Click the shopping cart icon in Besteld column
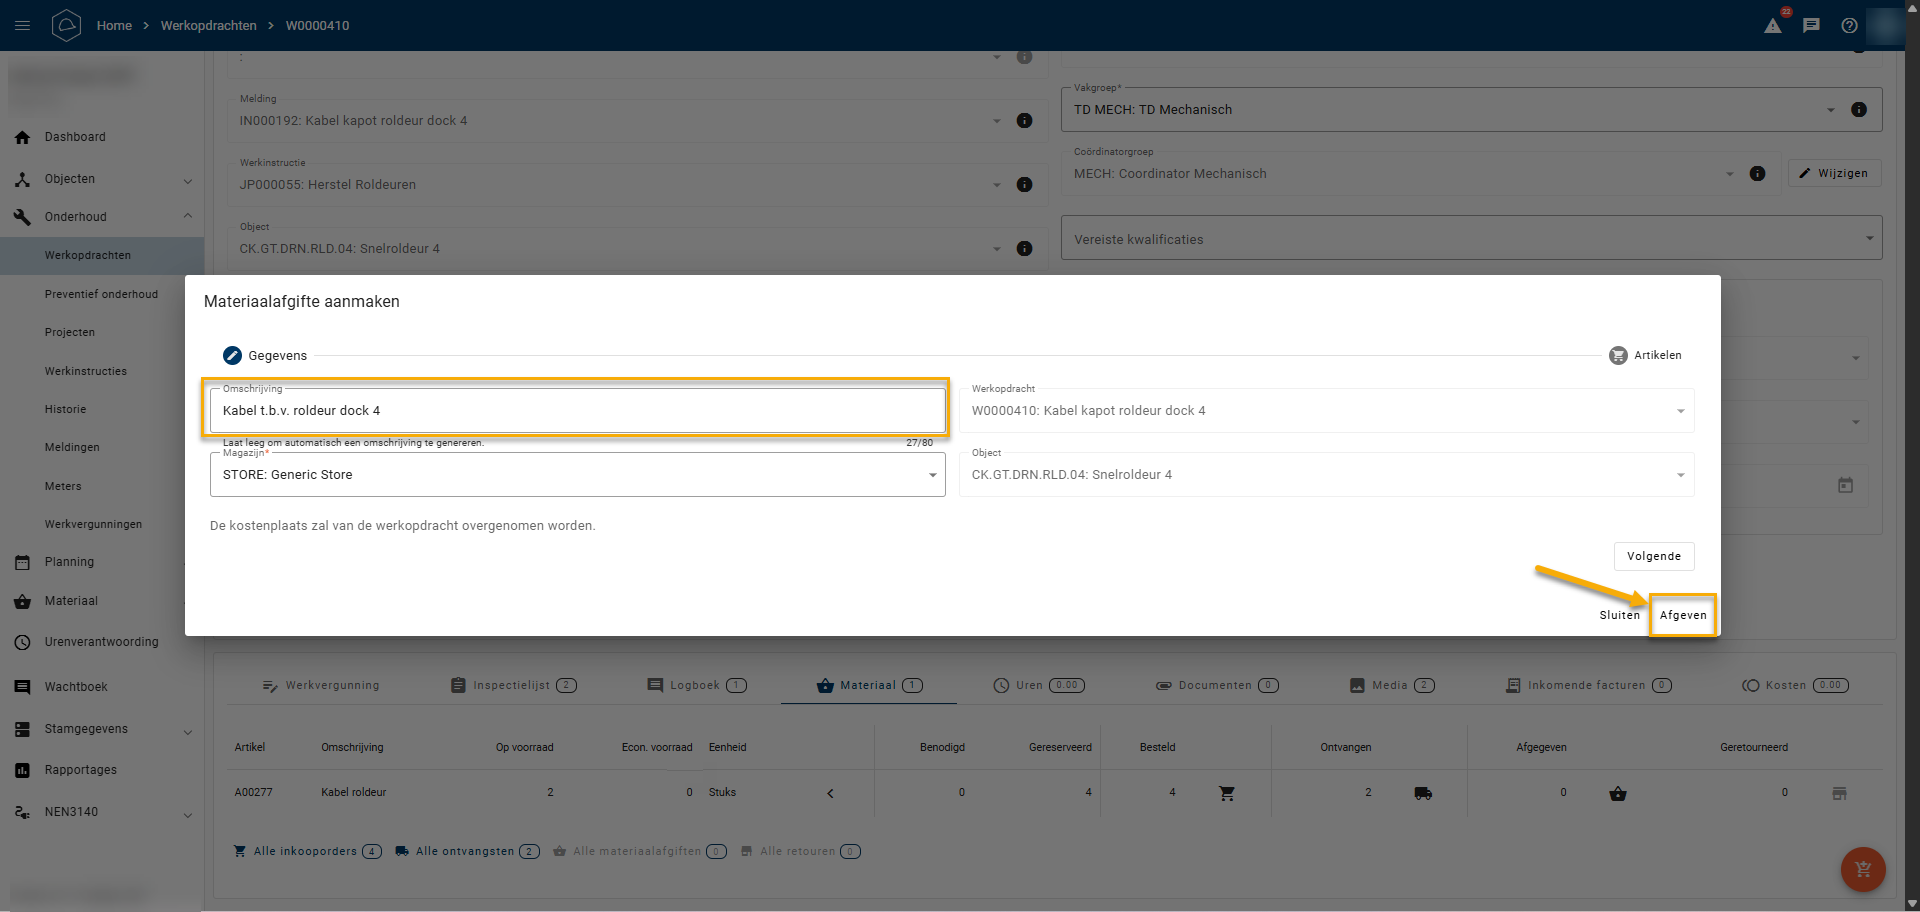 pyautogui.click(x=1227, y=793)
